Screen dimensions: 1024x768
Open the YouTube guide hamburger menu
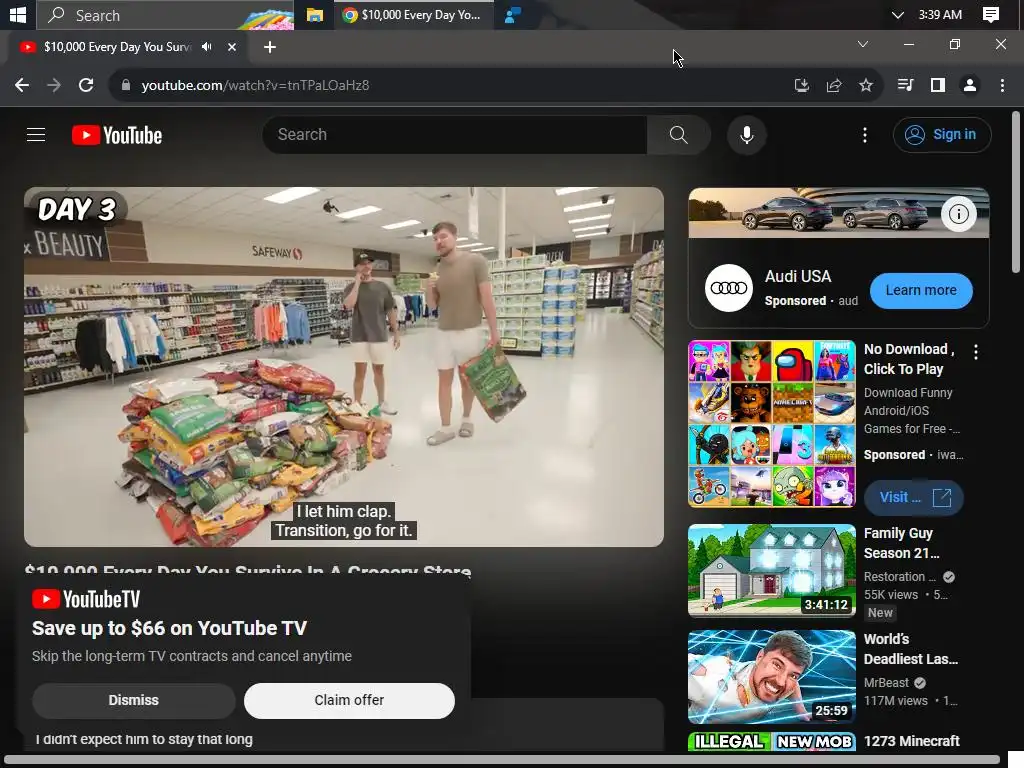[36, 135]
